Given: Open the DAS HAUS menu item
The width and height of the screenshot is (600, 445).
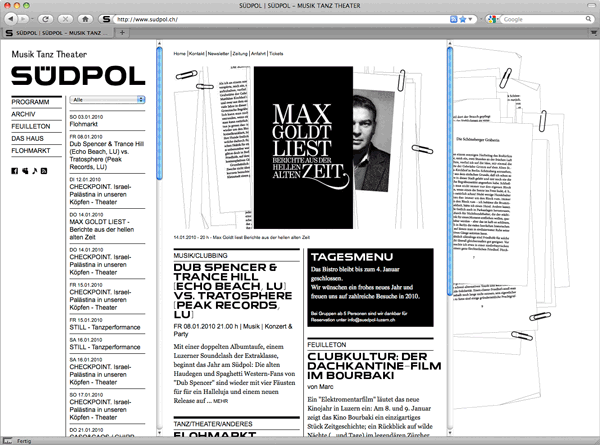Looking at the screenshot, I should pos(28,139).
